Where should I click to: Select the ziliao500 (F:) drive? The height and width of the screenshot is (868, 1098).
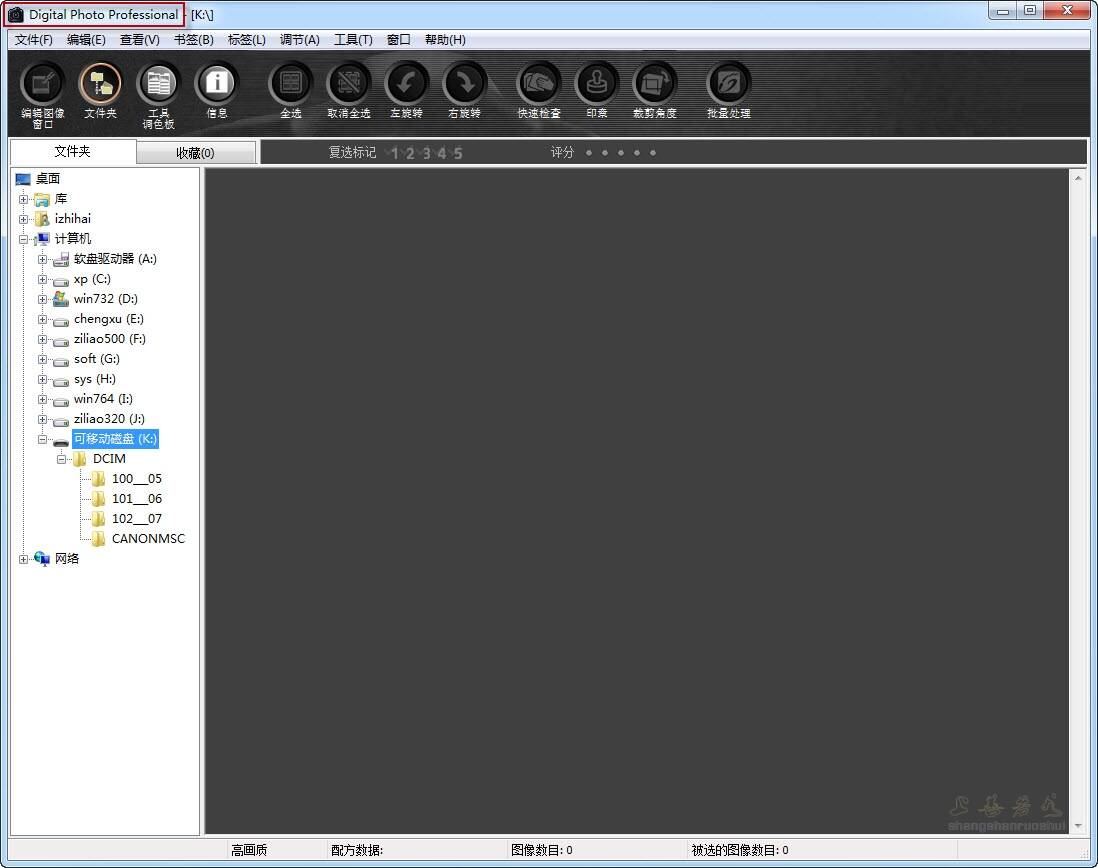point(110,339)
